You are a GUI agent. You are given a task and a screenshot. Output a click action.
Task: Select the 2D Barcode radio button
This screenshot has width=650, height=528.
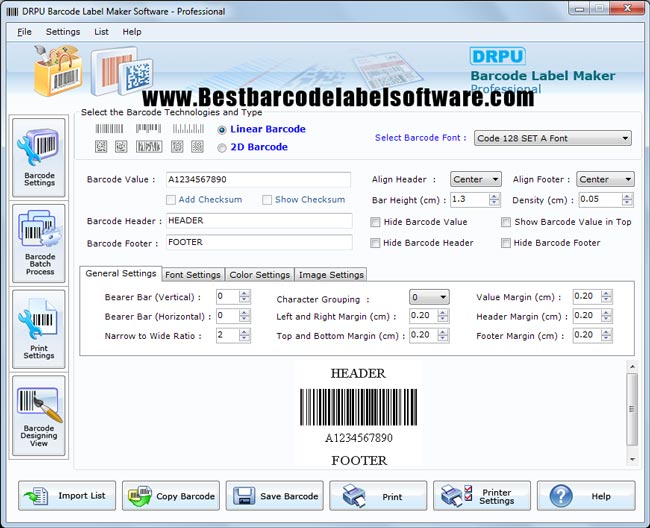click(x=222, y=148)
